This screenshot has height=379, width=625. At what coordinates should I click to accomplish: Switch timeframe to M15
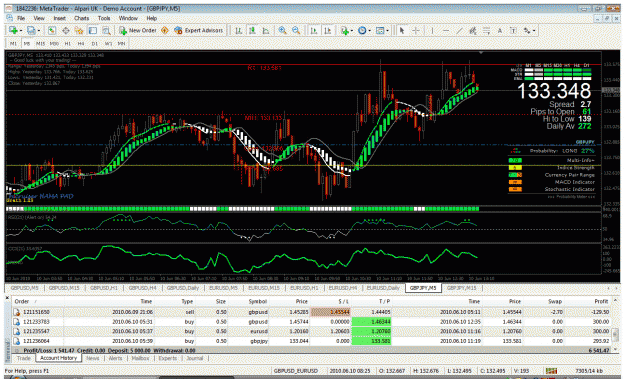click(x=40, y=43)
